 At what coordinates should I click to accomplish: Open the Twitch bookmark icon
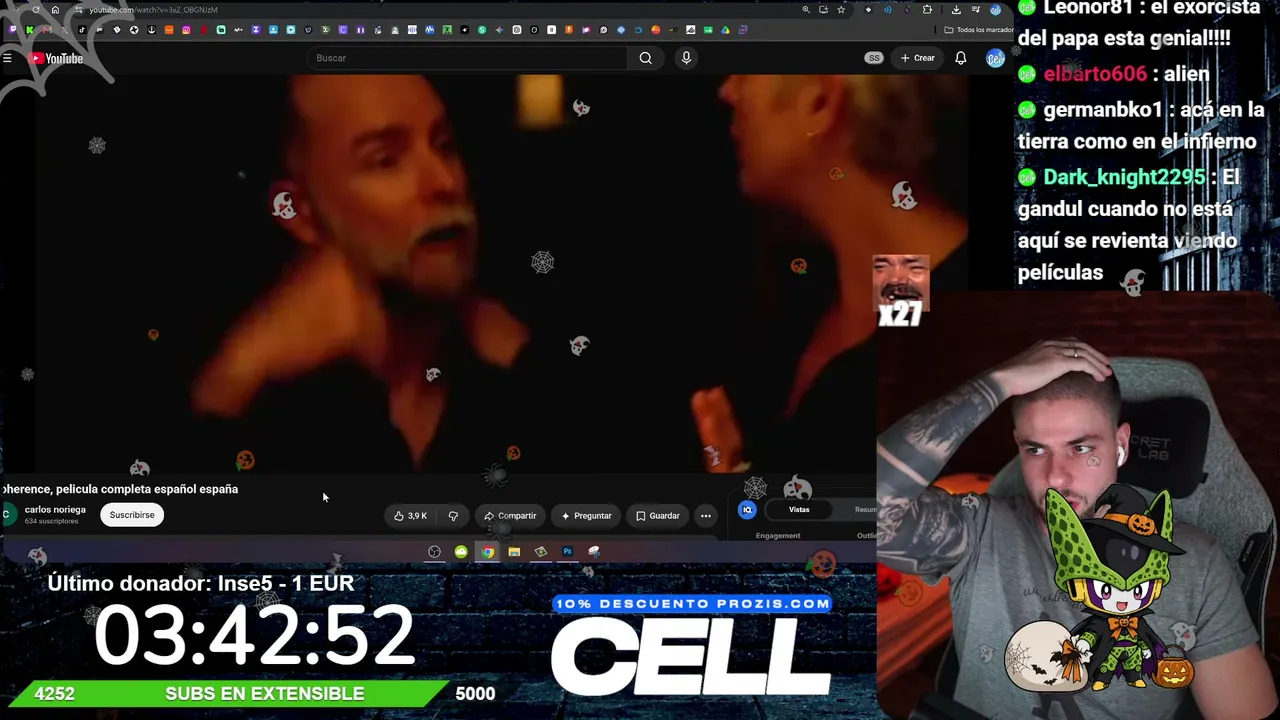12,30
